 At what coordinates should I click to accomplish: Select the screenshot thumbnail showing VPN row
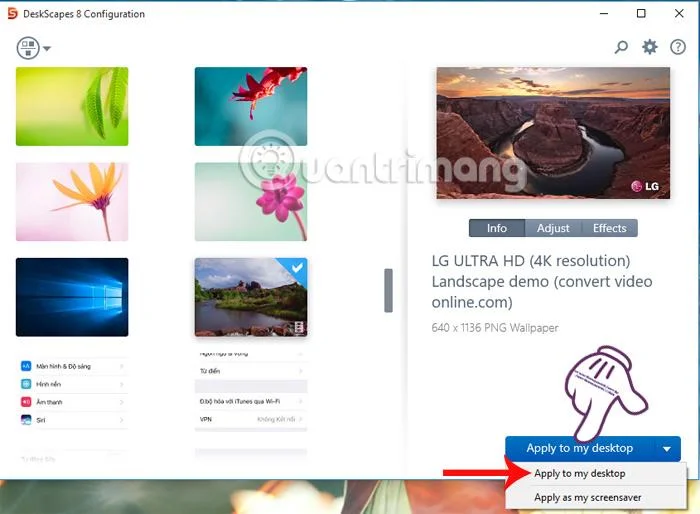[x=251, y=392]
